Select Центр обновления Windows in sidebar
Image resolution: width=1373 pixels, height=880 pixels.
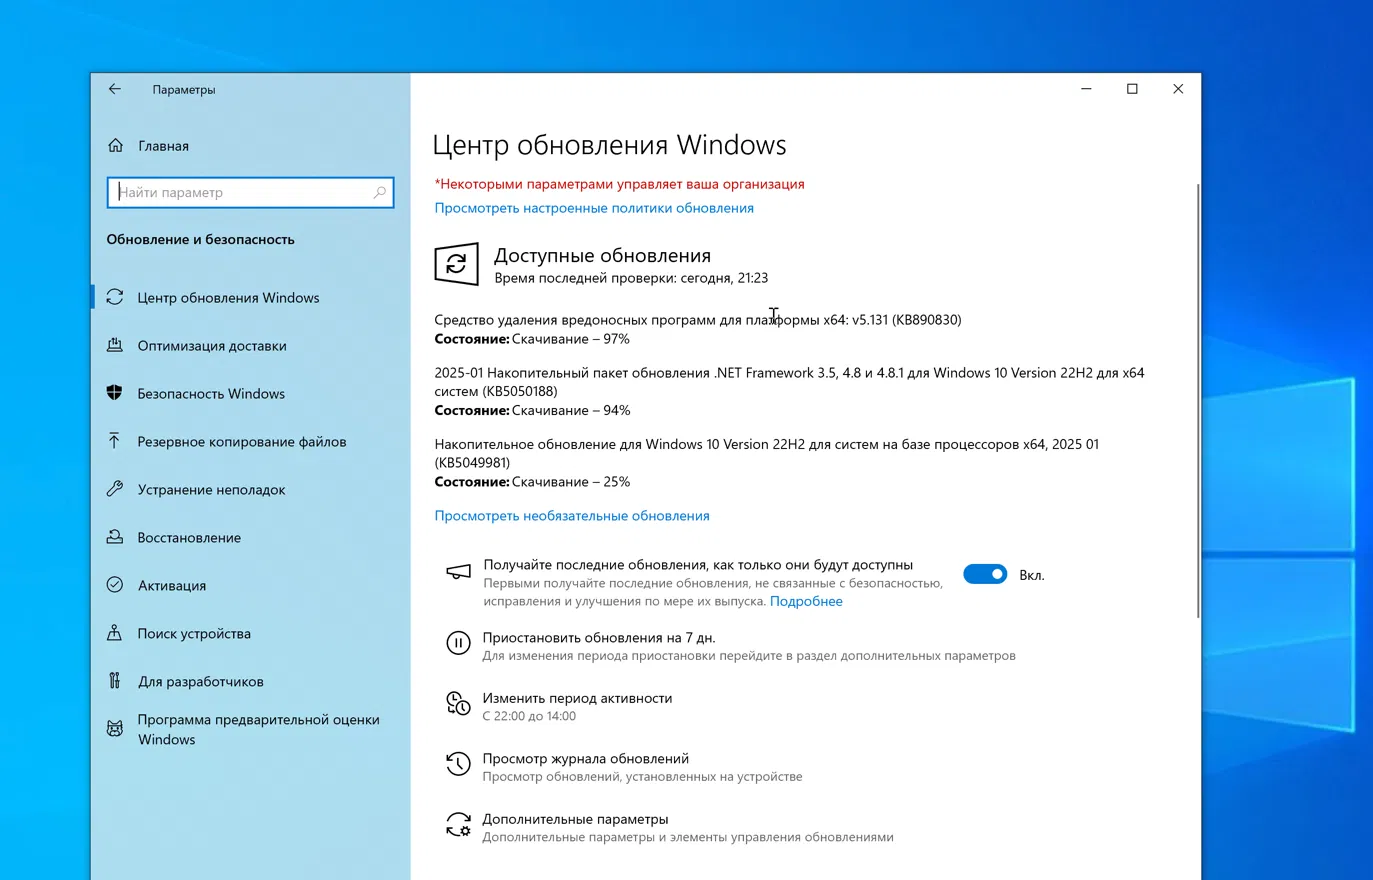pos(228,298)
